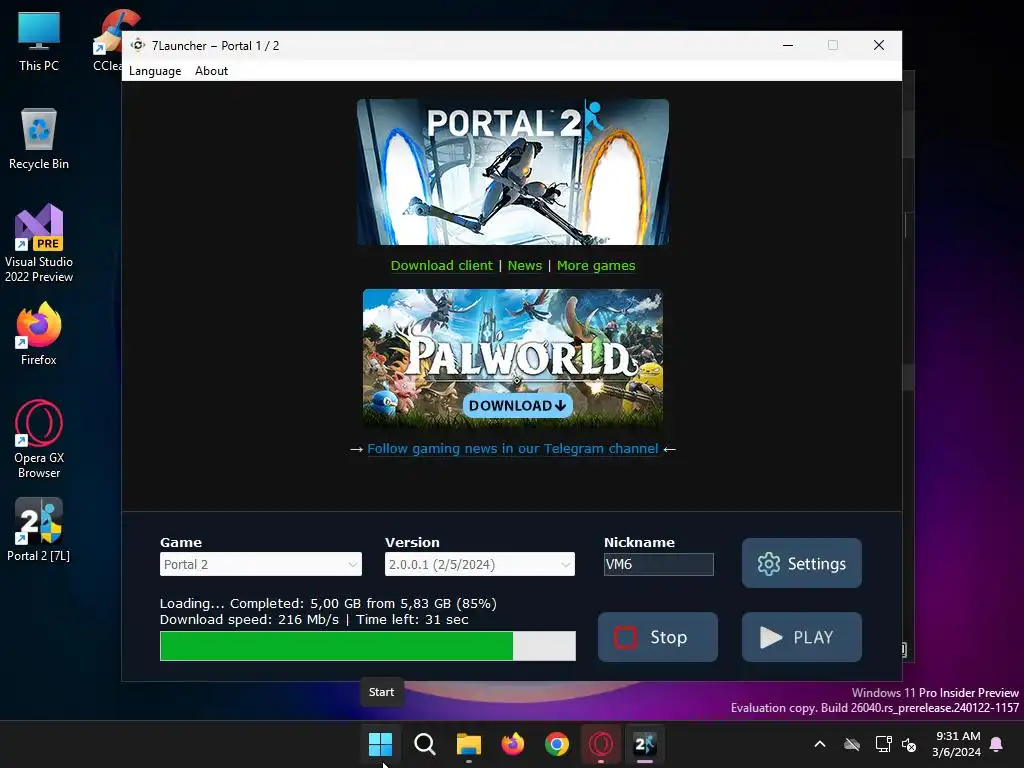Open Google Chrome from the taskbar
This screenshot has height=768, width=1024.
[556, 744]
